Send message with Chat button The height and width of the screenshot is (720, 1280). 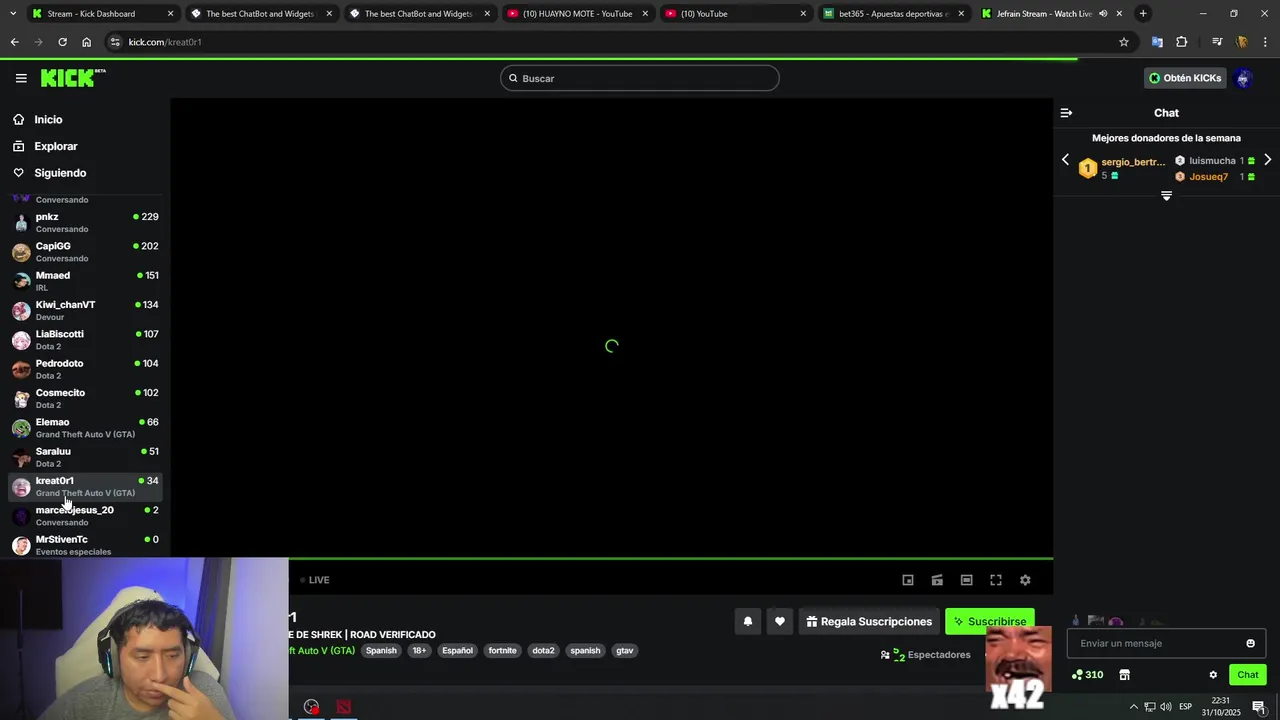tap(1247, 675)
